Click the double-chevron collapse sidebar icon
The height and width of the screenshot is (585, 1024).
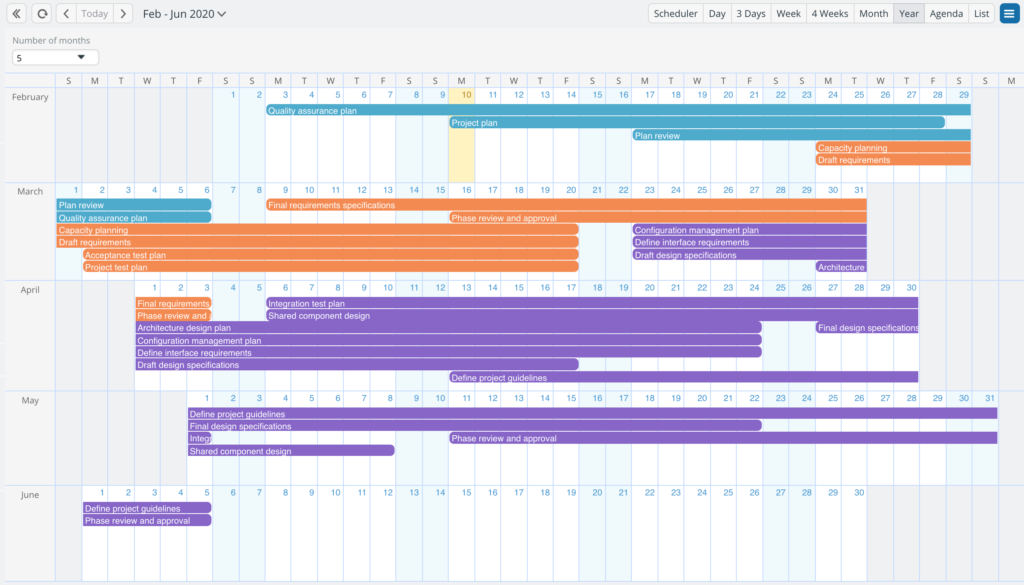[x=16, y=14]
